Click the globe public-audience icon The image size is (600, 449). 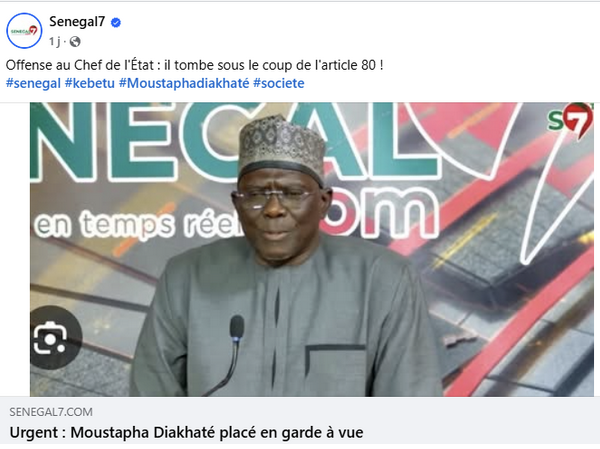(75, 41)
